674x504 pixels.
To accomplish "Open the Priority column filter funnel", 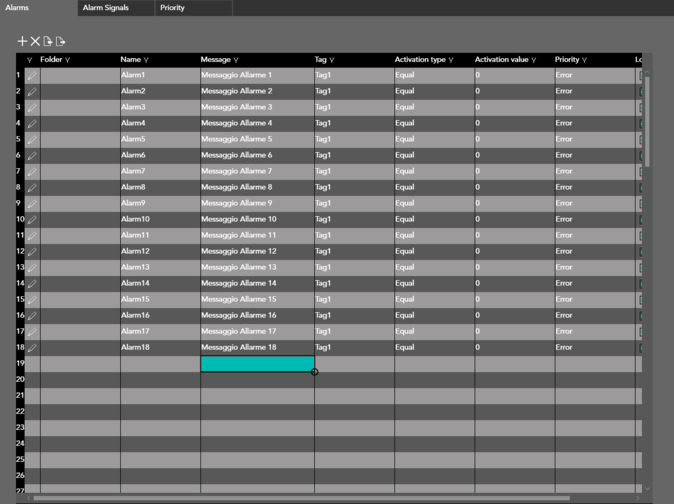I will 584,60.
